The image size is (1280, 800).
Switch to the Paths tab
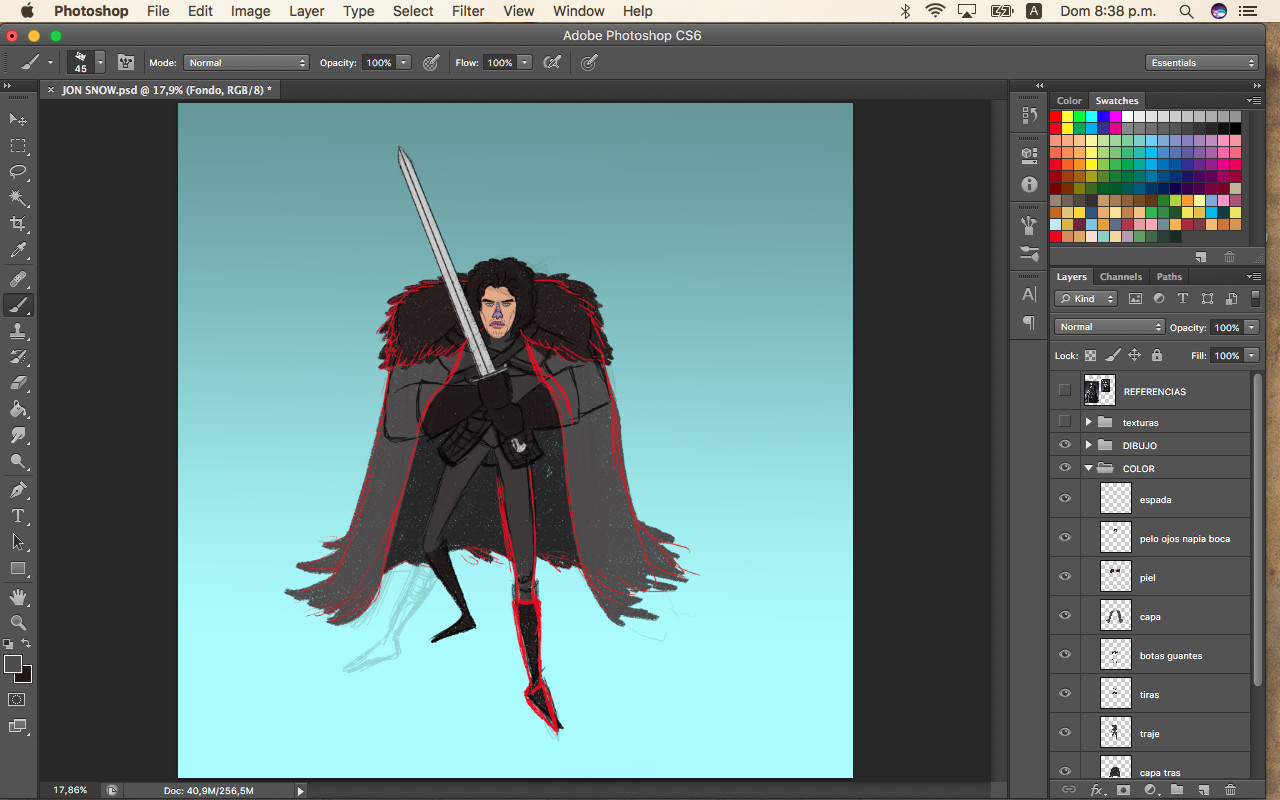[1169, 277]
